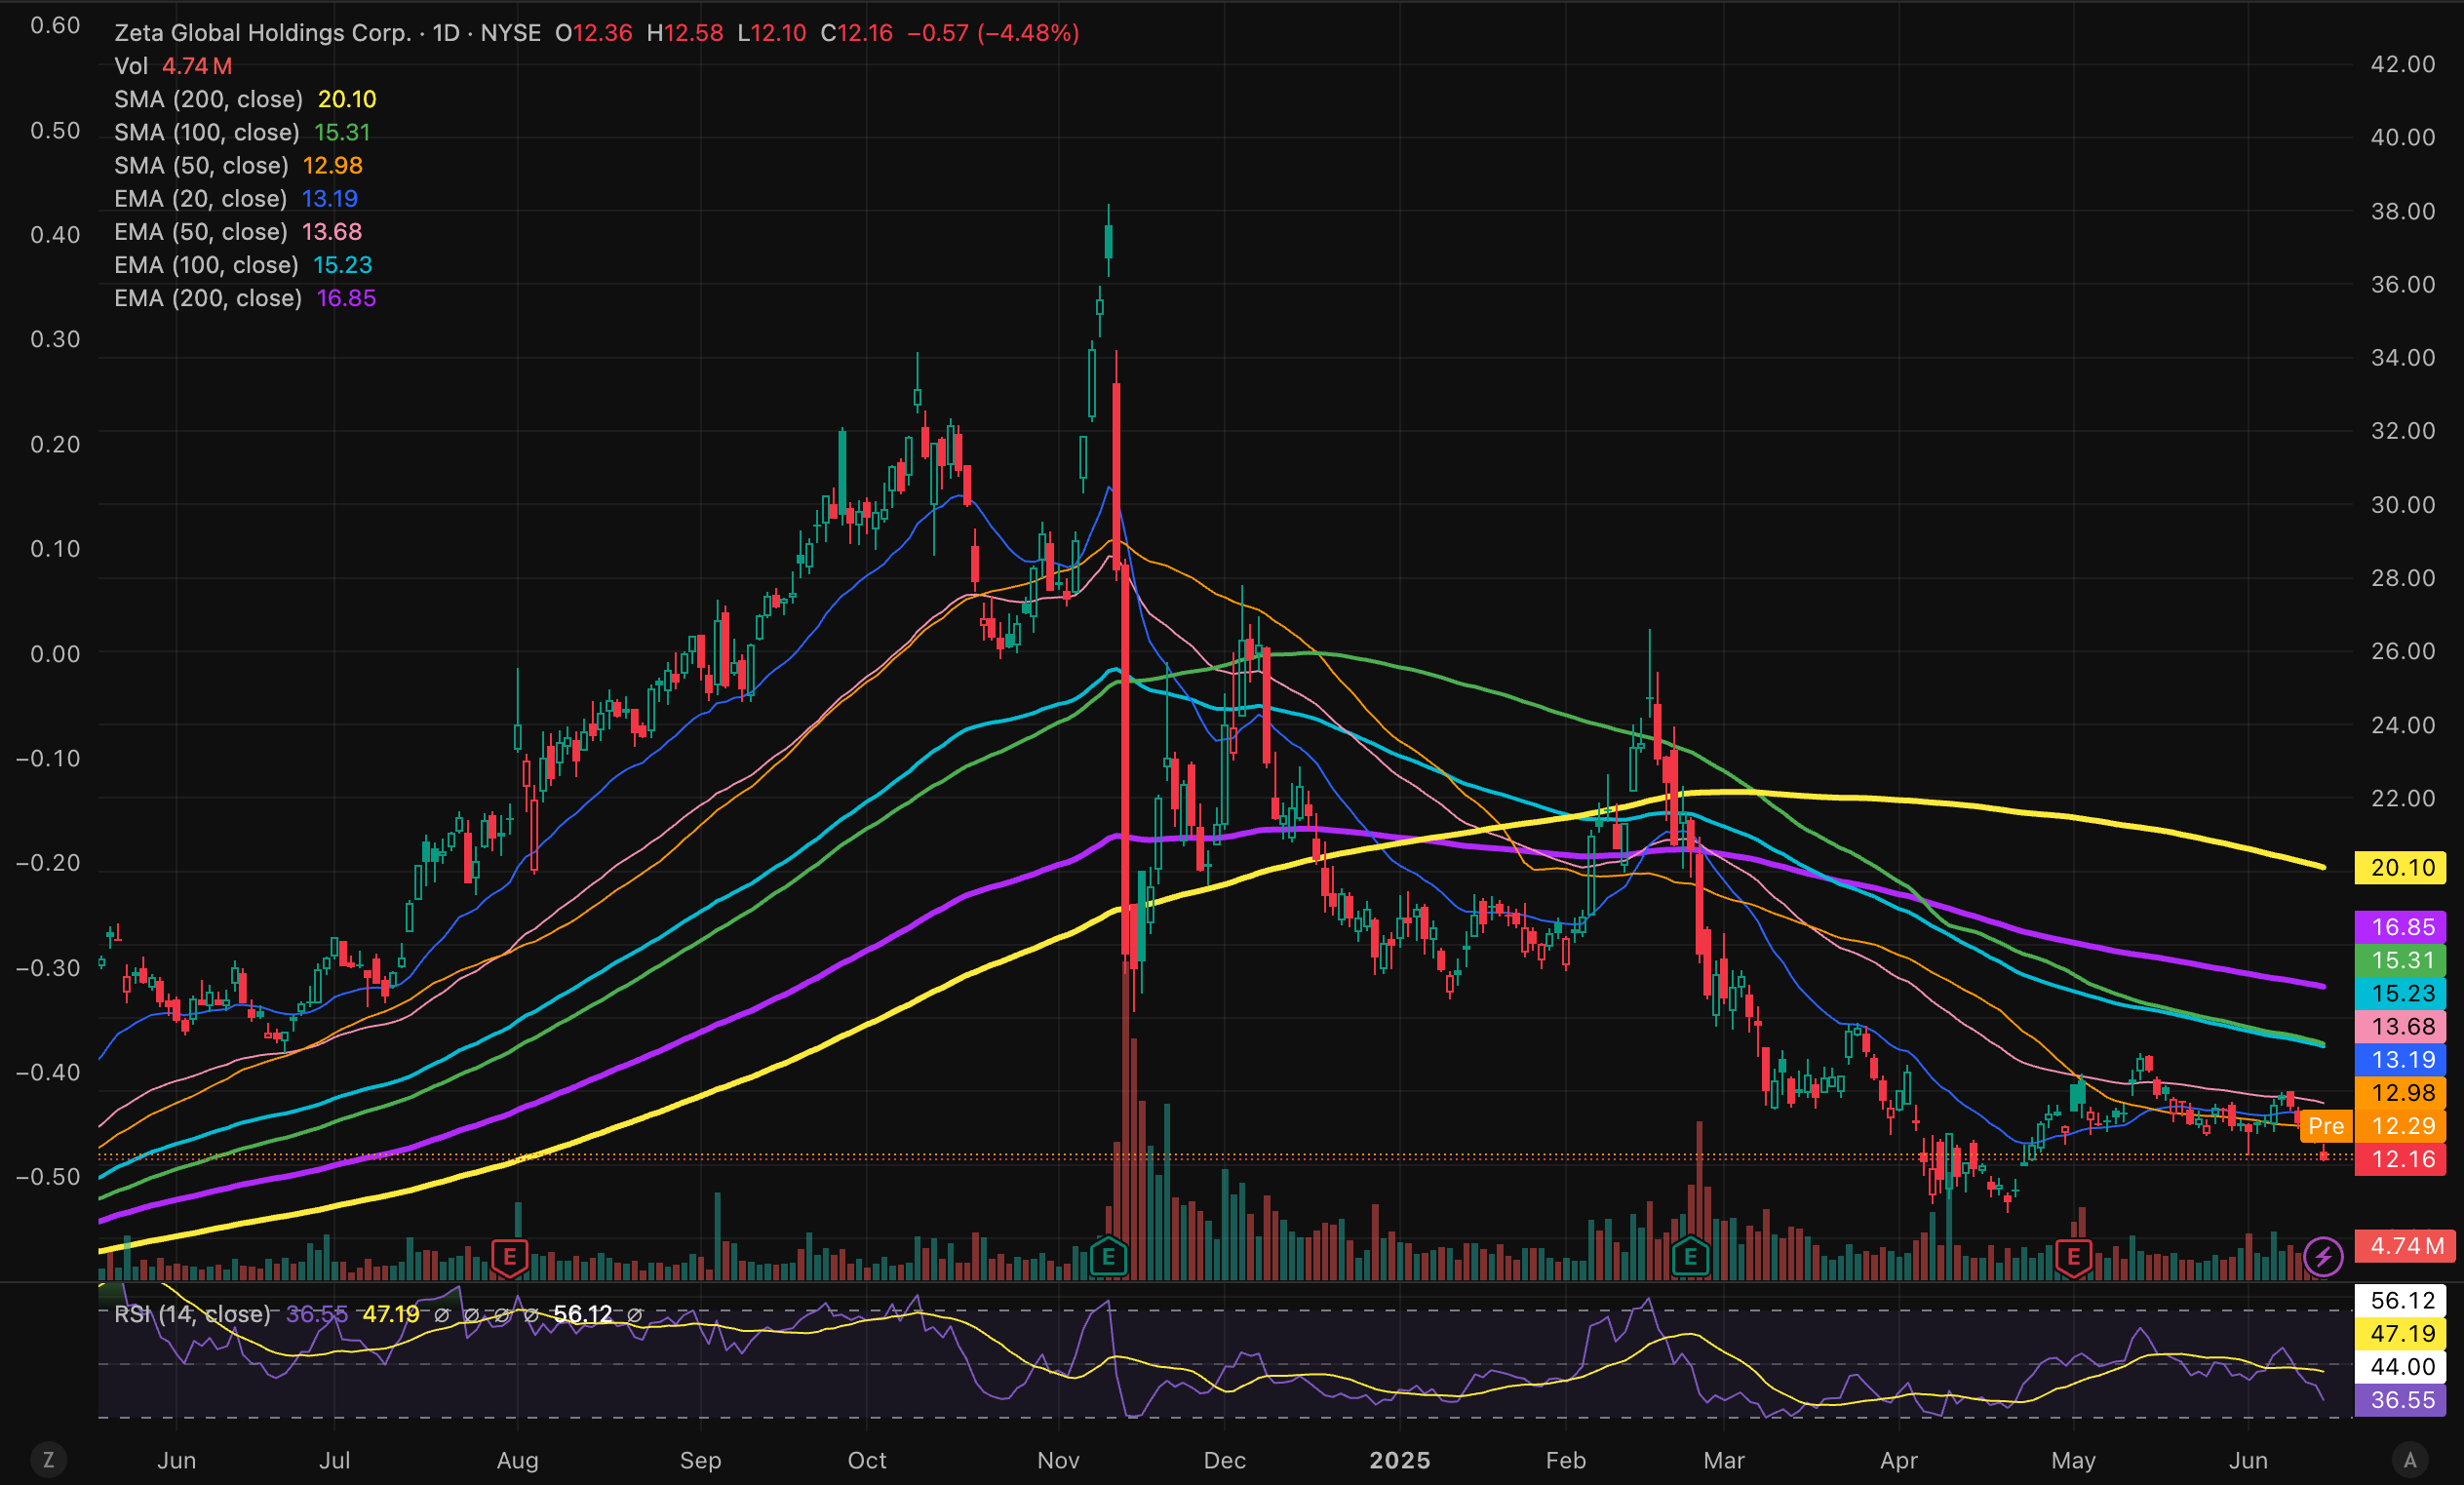Screen dimensions: 2464x1485
Task: Click the −0.57 (−4.48%) change value
Action: pyautogui.click(x=993, y=33)
